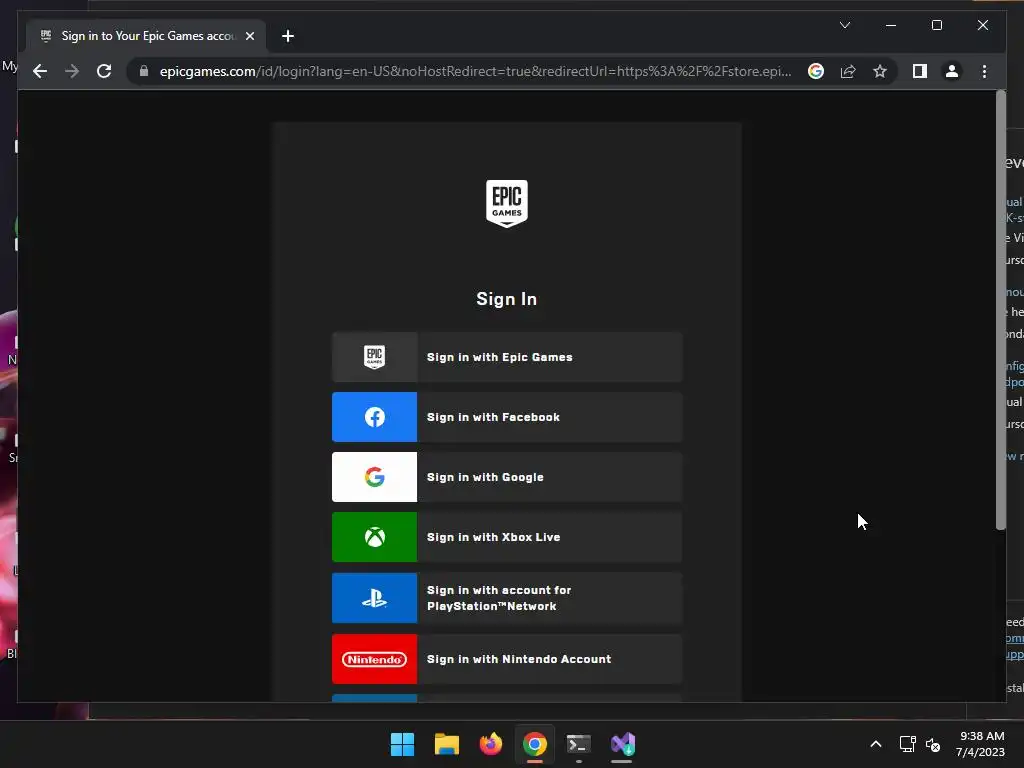Viewport: 1024px width, 768px height.
Task: Open the Chrome profile menu
Action: click(x=952, y=71)
